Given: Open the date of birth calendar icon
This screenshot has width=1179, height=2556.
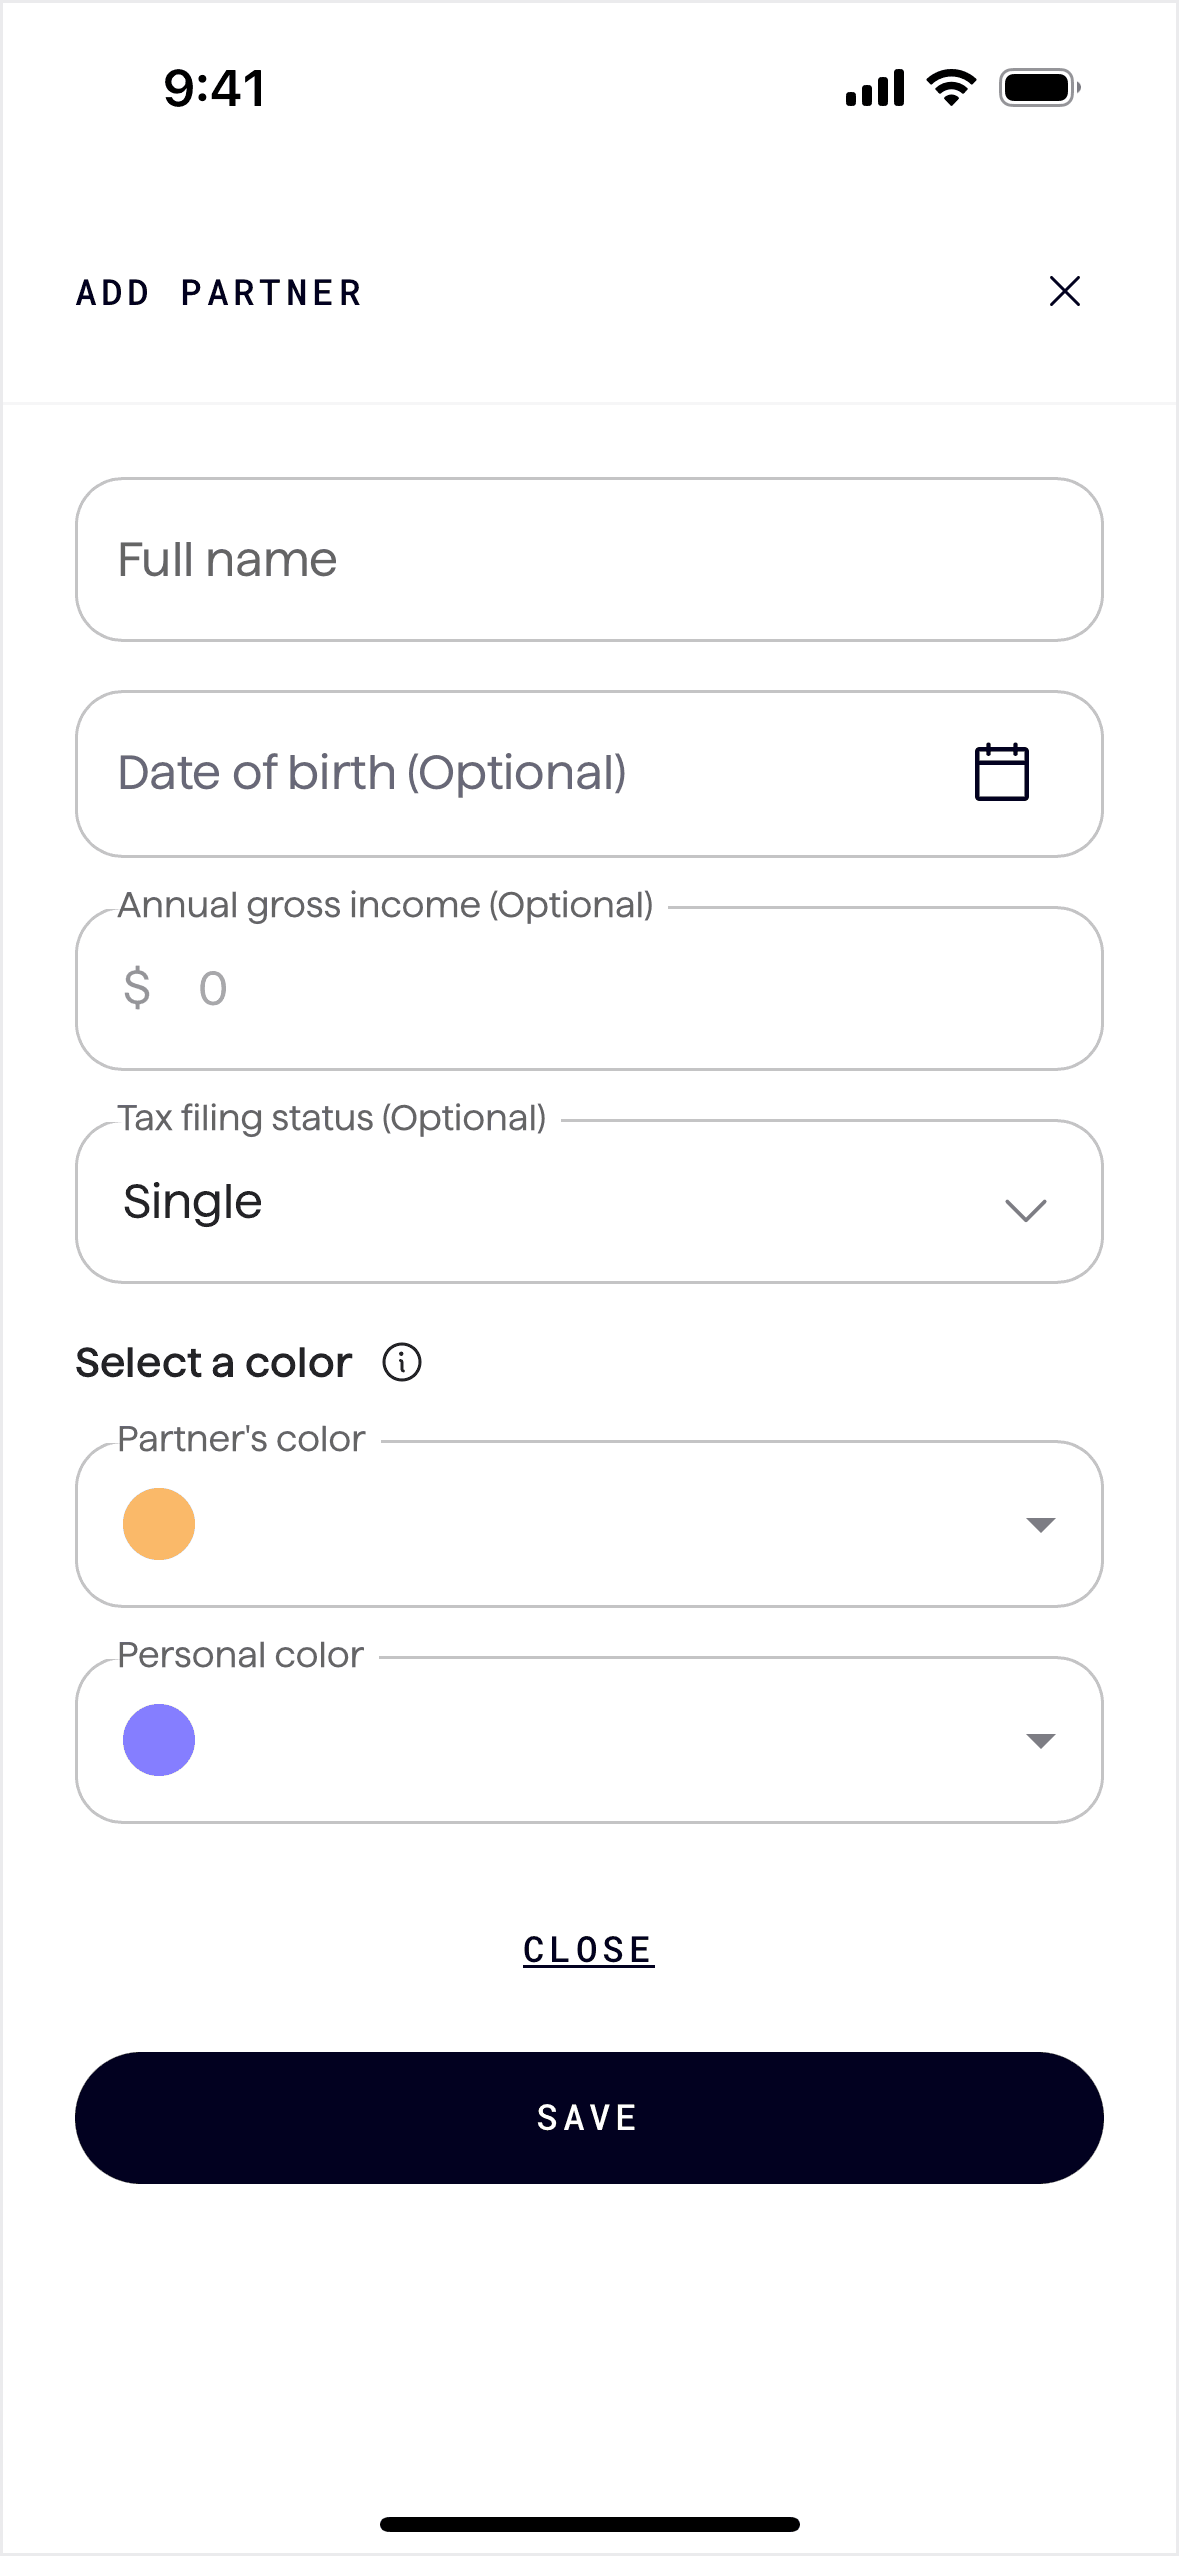Looking at the screenshot, I should (1001, 772).
